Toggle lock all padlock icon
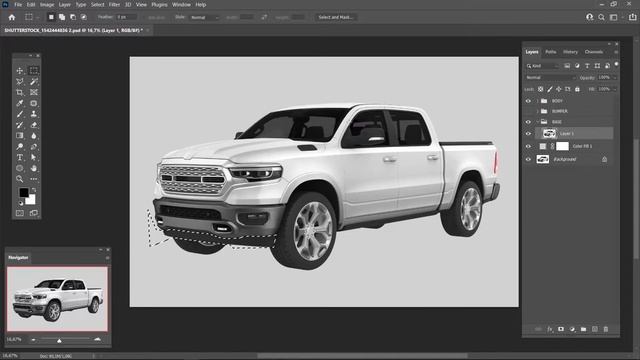The height and width of the screenshot is (360, 640). point(577,89)
